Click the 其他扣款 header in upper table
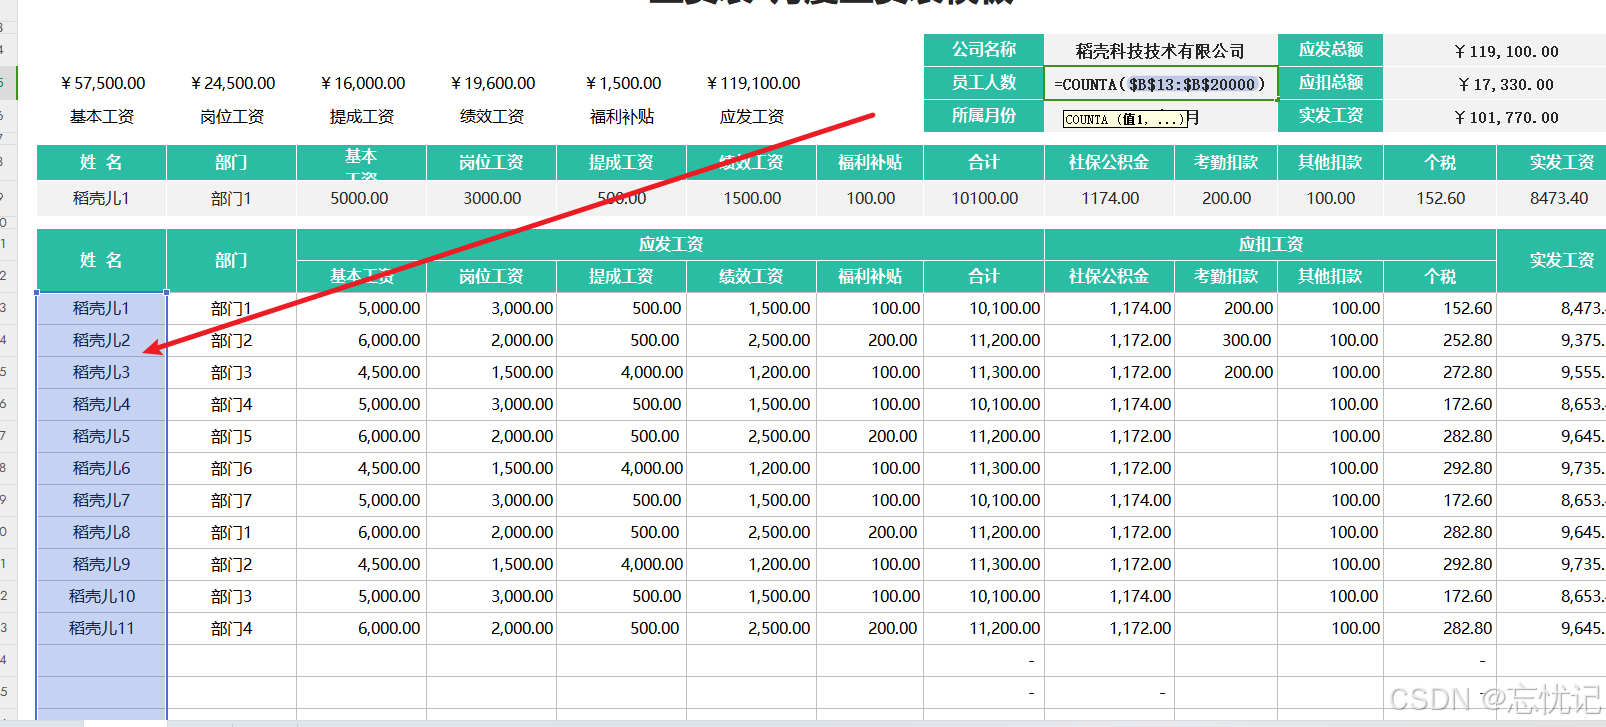The width and height of the screenshot is (1606, 727). tap(1330, 162)
